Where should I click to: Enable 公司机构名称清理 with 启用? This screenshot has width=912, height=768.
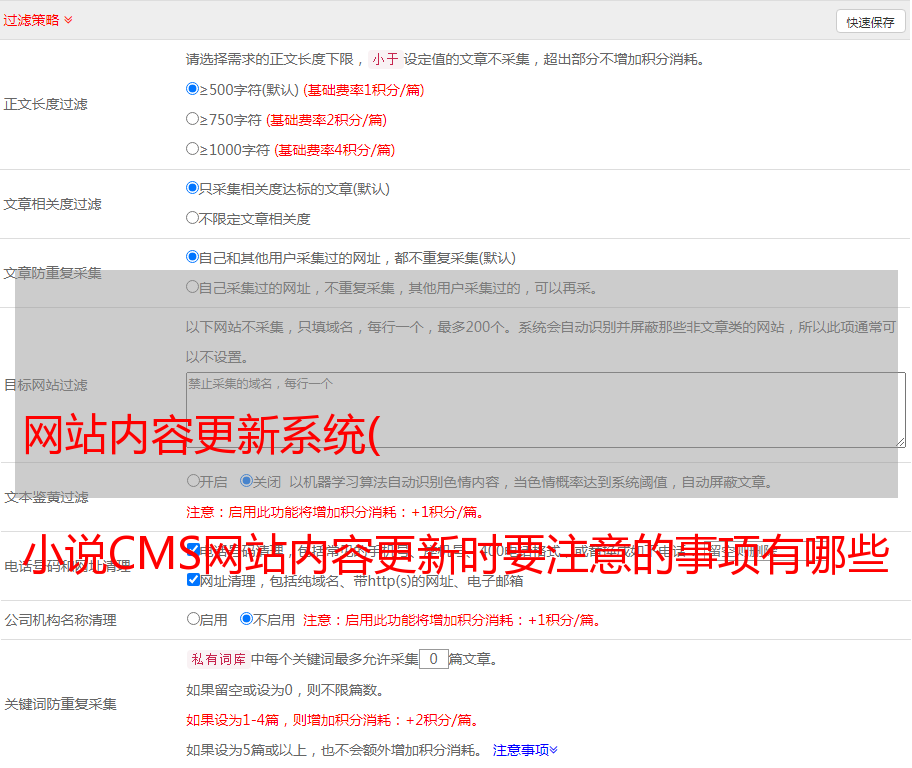[193, 618]
